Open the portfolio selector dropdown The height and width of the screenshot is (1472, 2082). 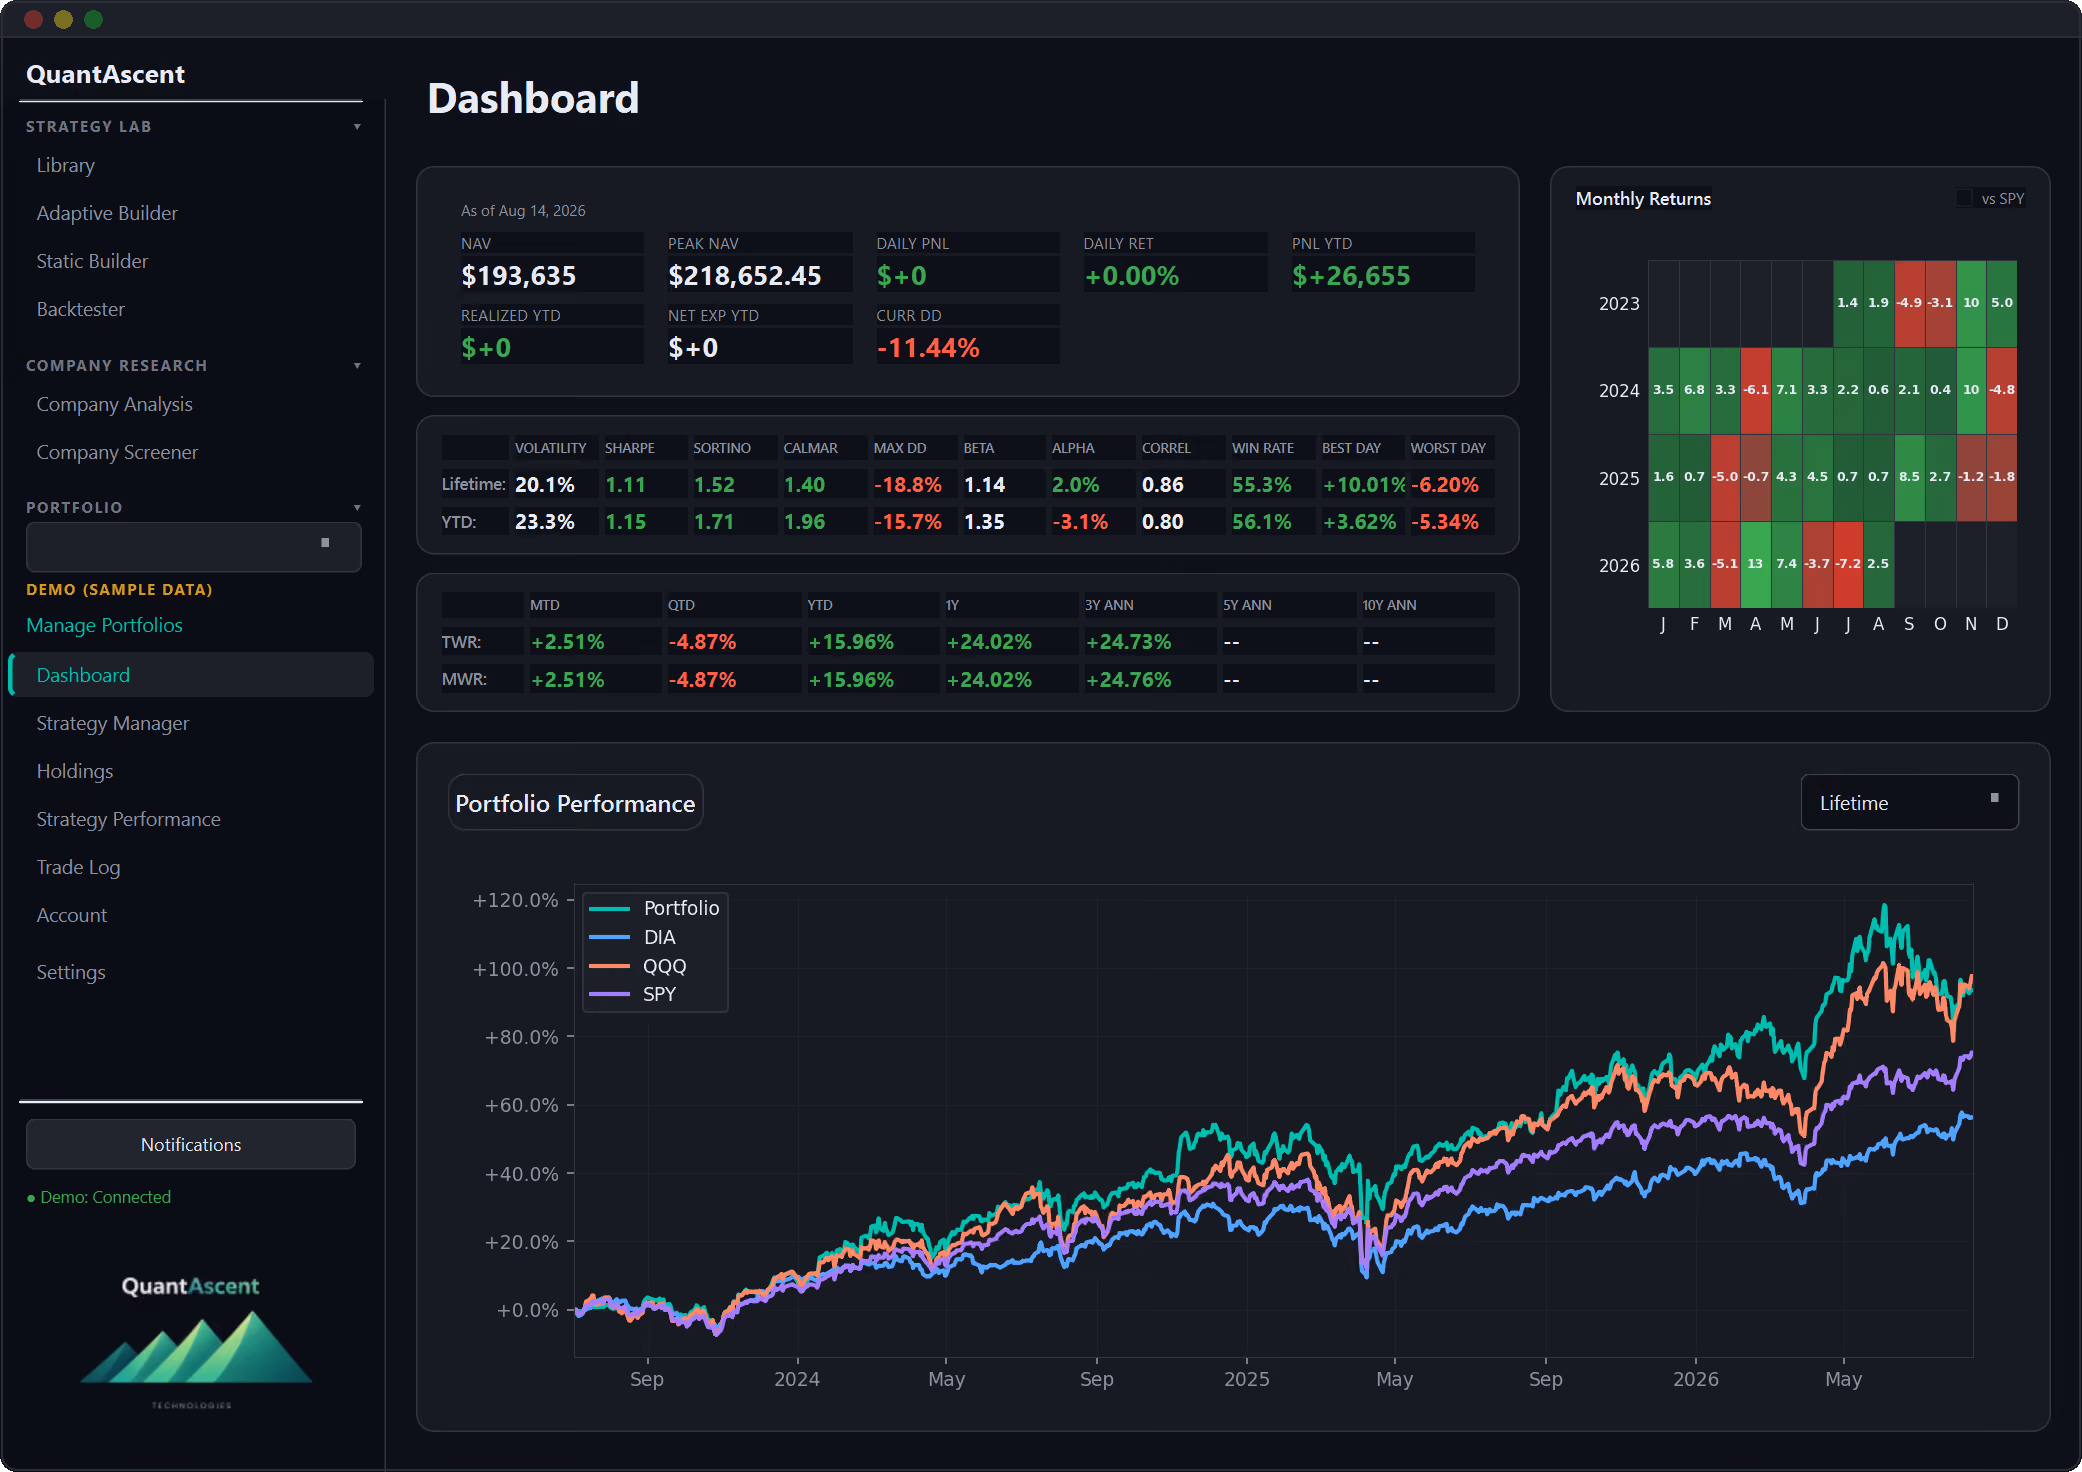[194, 546]
